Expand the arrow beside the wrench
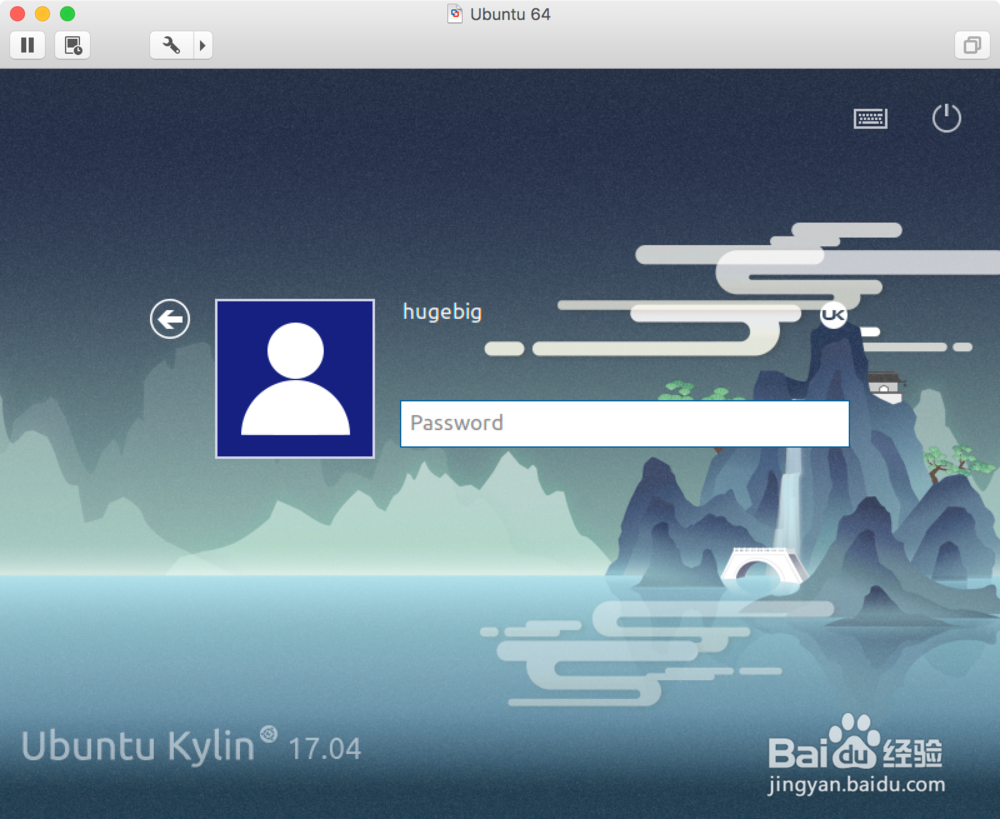Screen dimensions: 1000x819 [203, 45]
